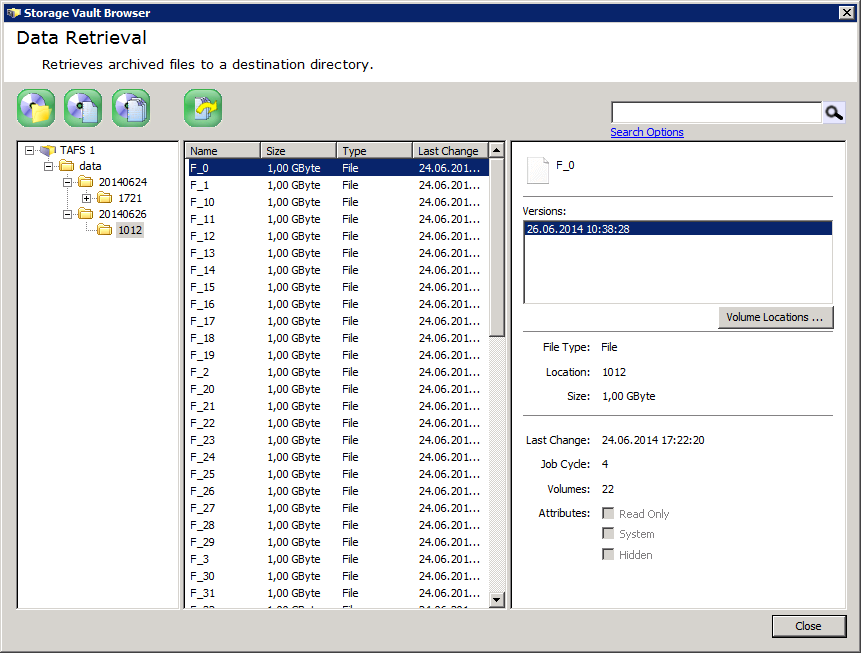The image size is (861, 653).
Task: Select the F_24 file row
Action: 337,457
